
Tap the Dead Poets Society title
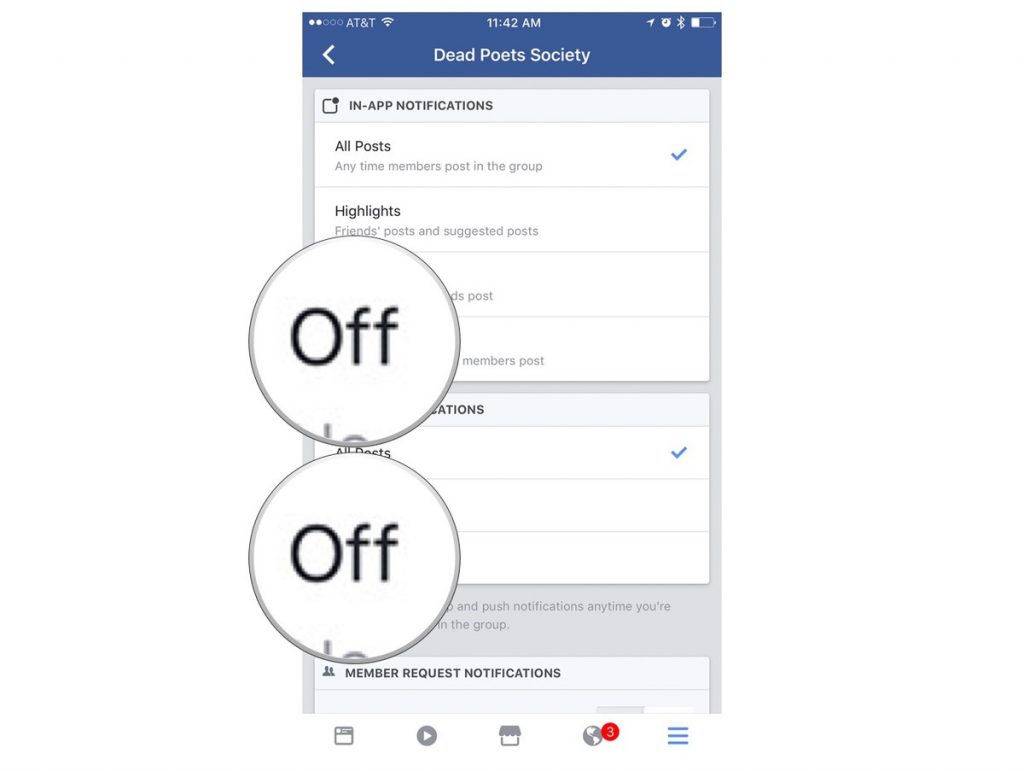[512, 55]
